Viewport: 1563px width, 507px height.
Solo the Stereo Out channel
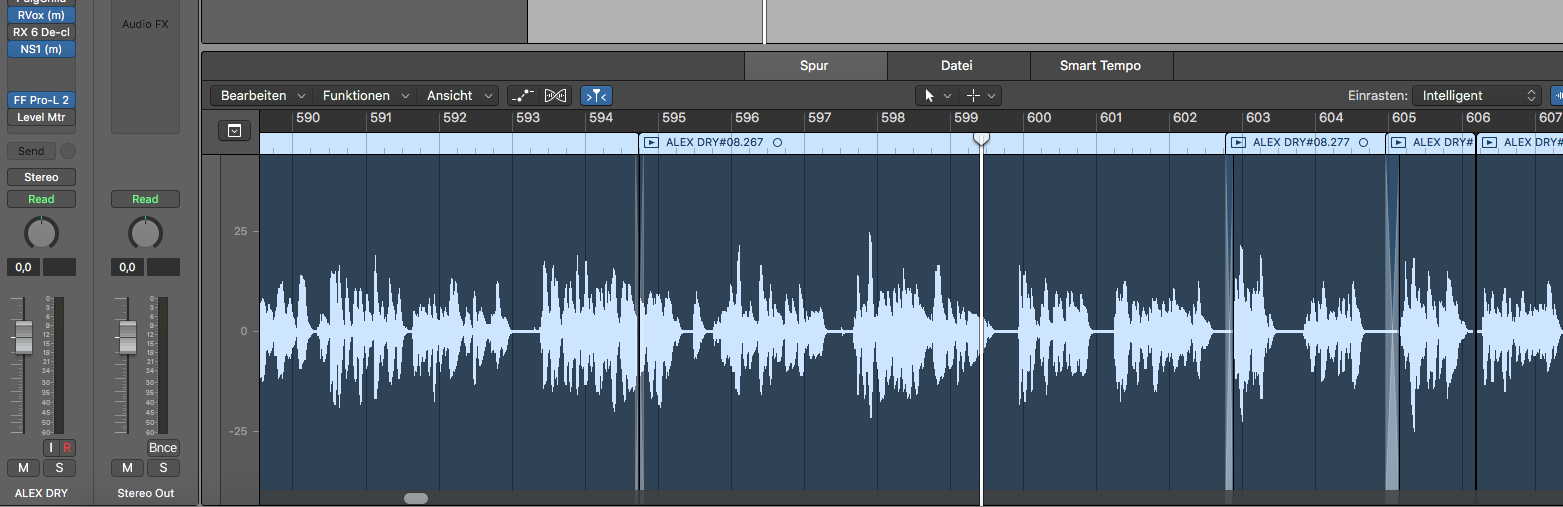(163, 468)
